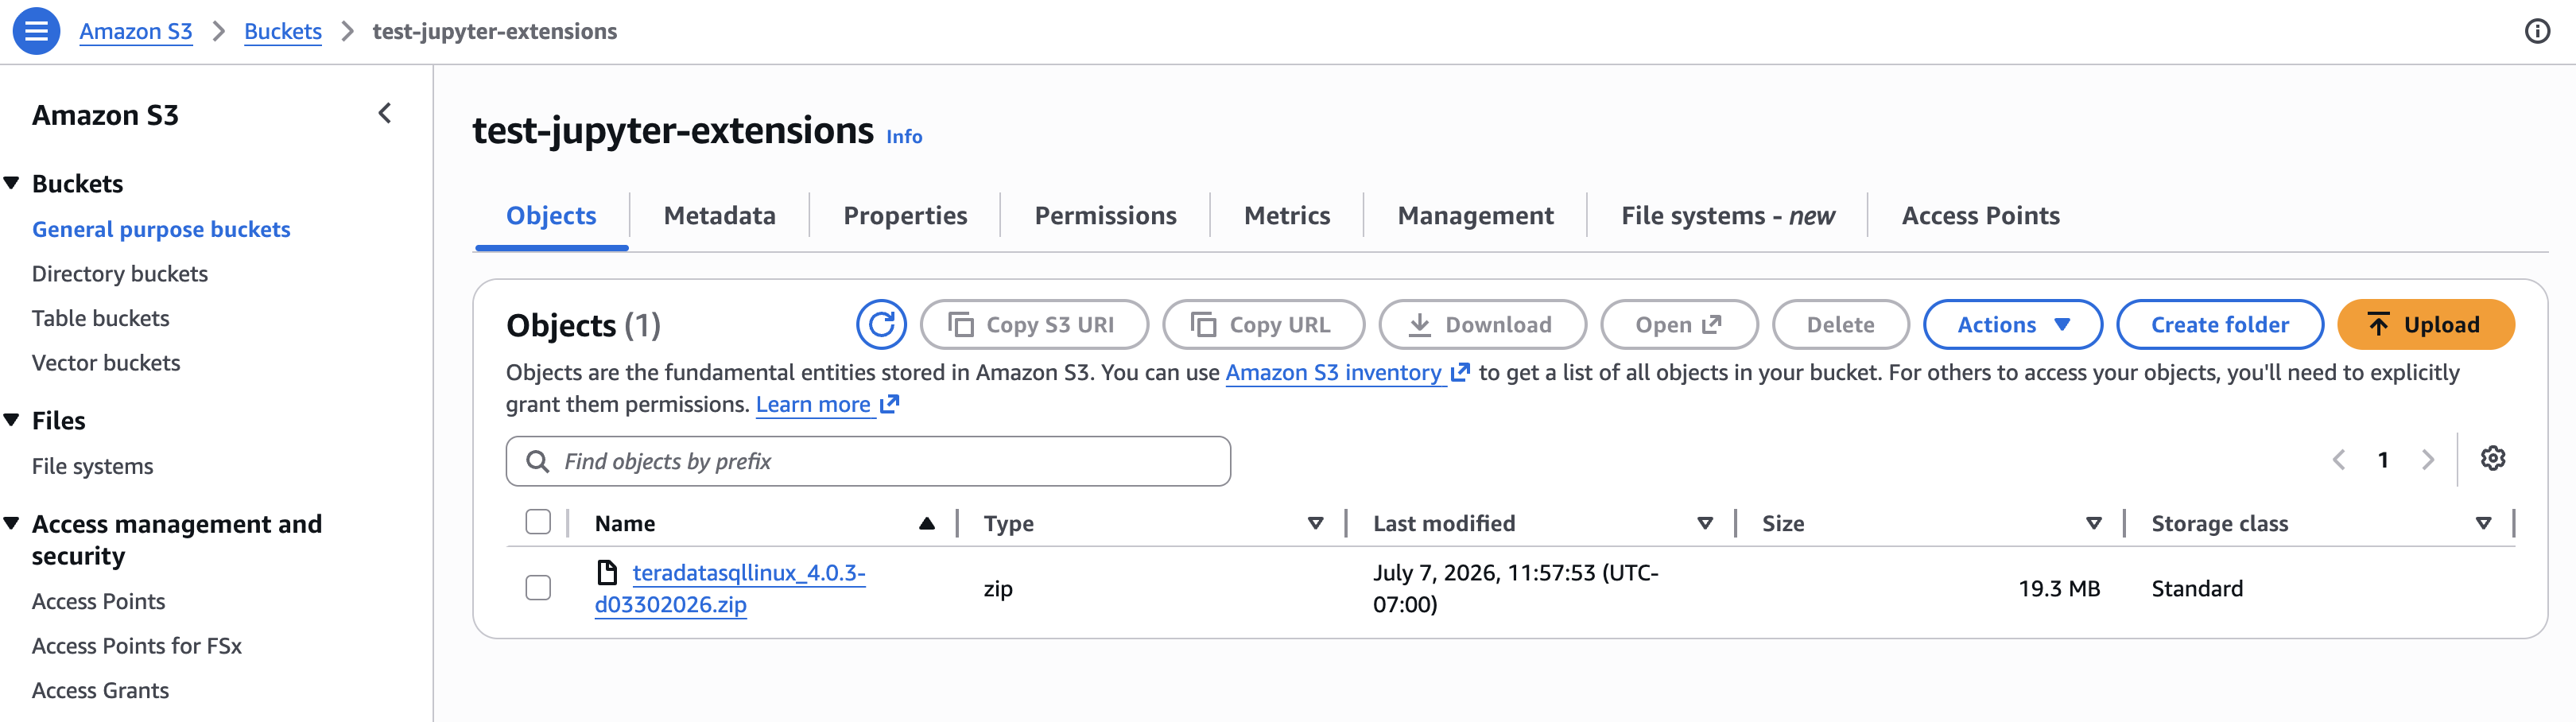Collapse the Files sidebar section
2576x722 pixels.
click(12, 420)
